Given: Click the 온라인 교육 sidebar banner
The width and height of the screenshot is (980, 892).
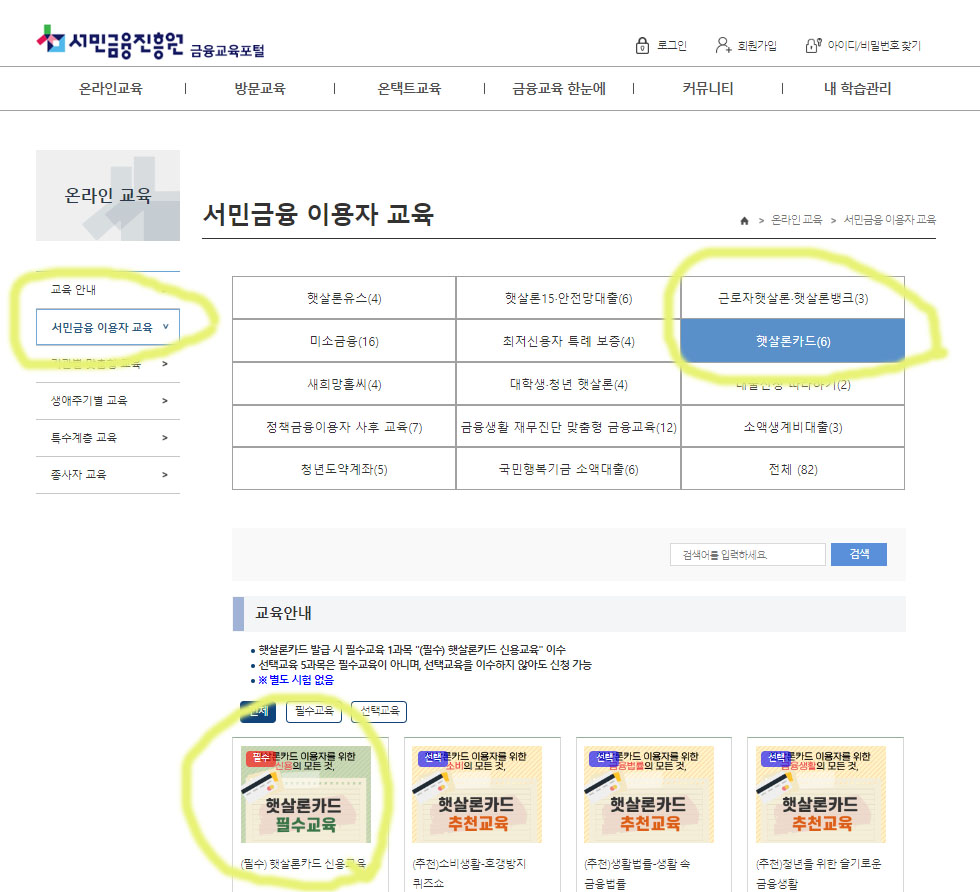Looking at the screenshot, I should (x=108, y=196).
